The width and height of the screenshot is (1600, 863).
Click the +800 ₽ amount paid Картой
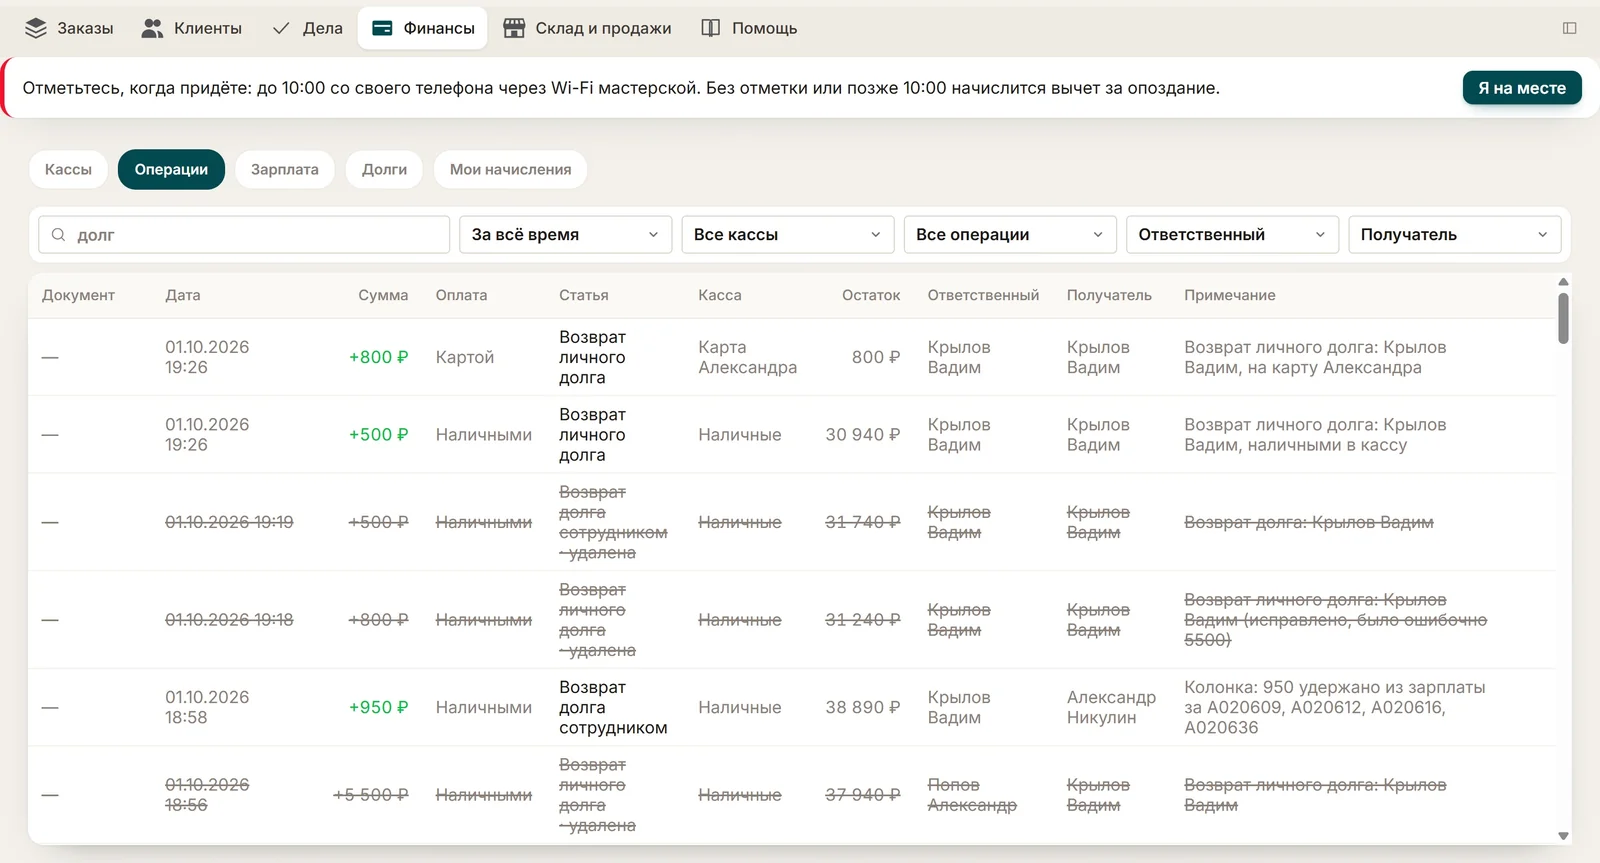(378, 357)
